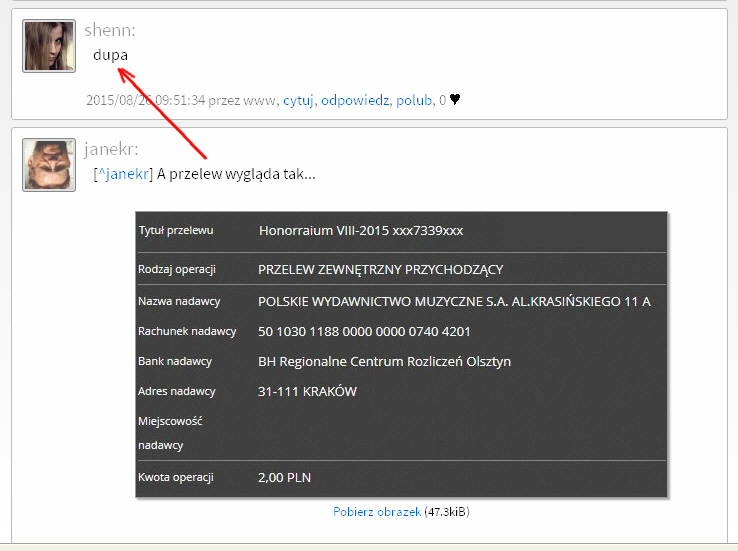Viewport: 738px width, 551px height.
Task: Open janekr's avatar picture
Action: 49,165
